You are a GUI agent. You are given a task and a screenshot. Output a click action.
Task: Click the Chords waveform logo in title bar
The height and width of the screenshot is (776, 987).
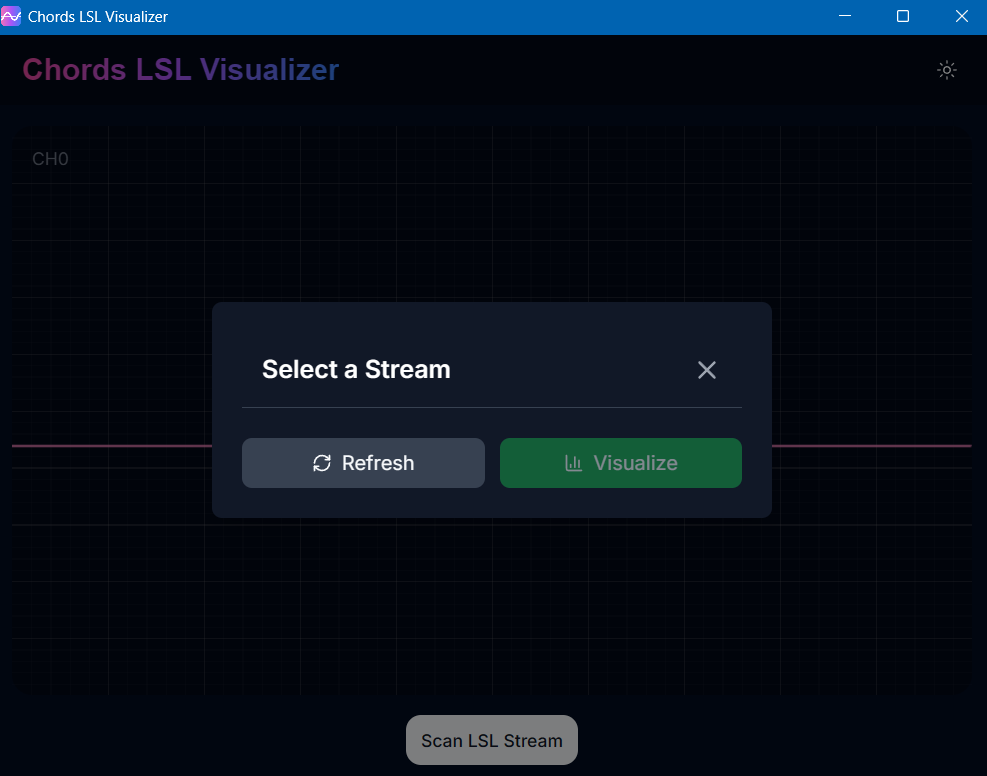(x=11, y=16)
